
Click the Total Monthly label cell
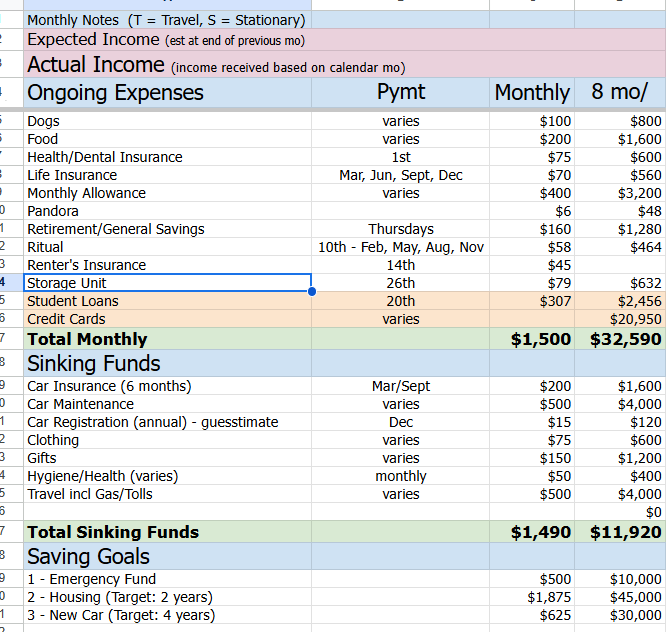[167, 339]
